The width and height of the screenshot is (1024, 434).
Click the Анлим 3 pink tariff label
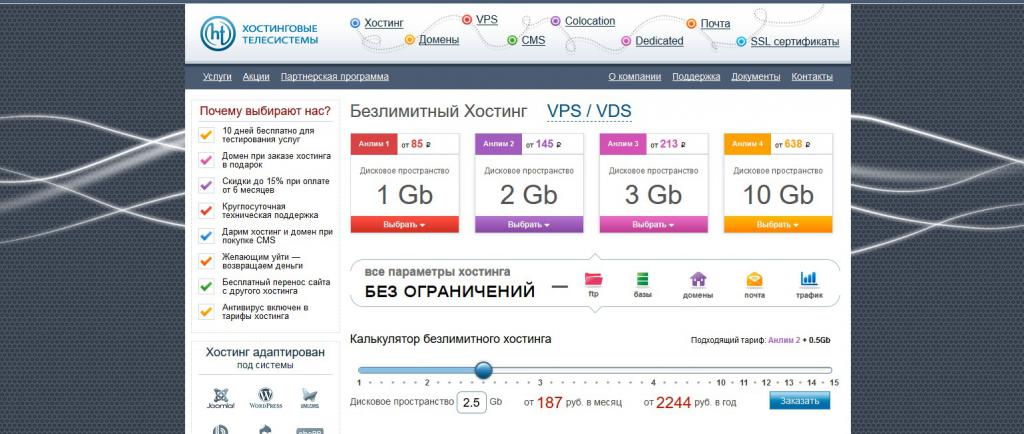point(622,144)
